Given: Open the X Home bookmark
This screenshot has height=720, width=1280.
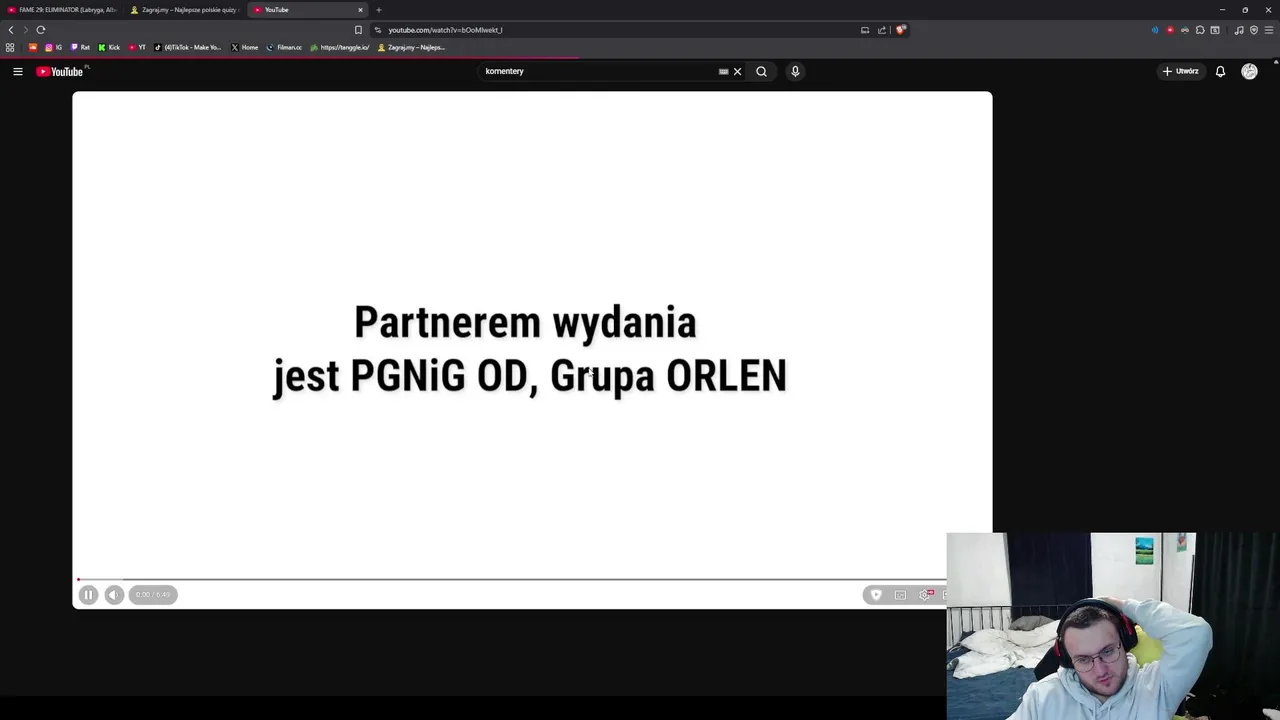Looking at the screenshot, I should [x=244, y=47].
